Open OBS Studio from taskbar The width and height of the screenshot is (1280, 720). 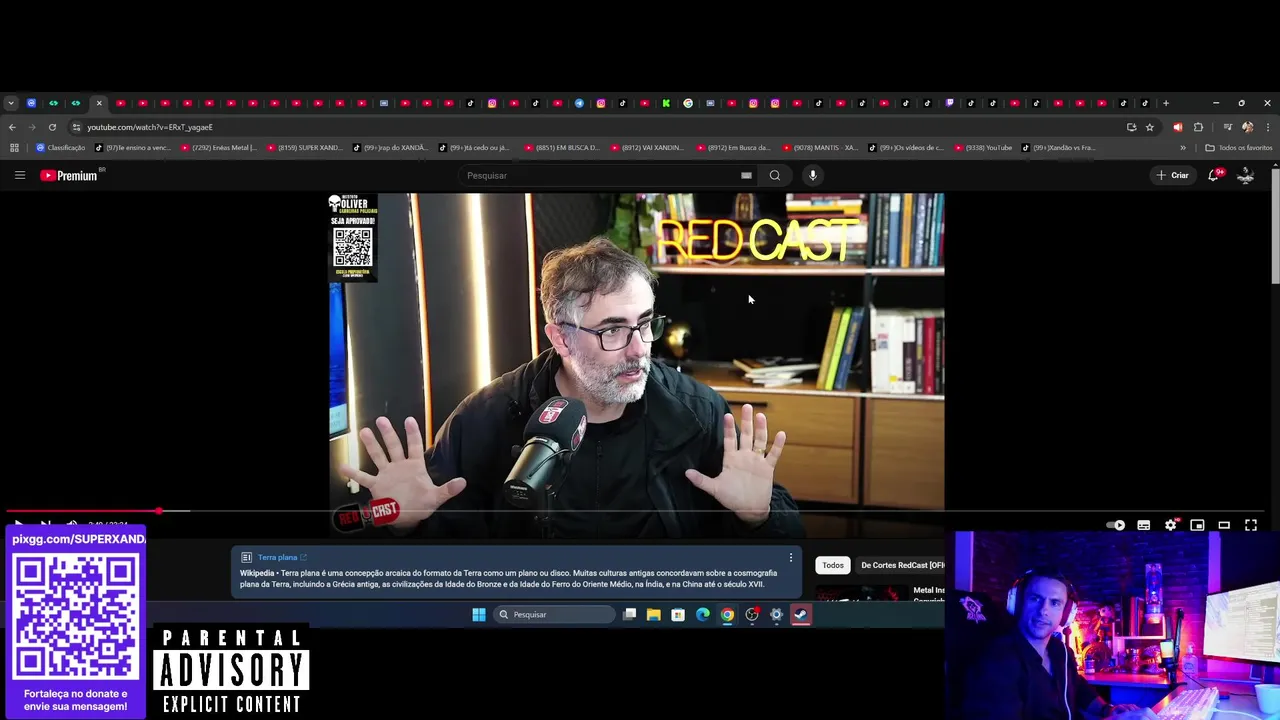coord(752,614)
